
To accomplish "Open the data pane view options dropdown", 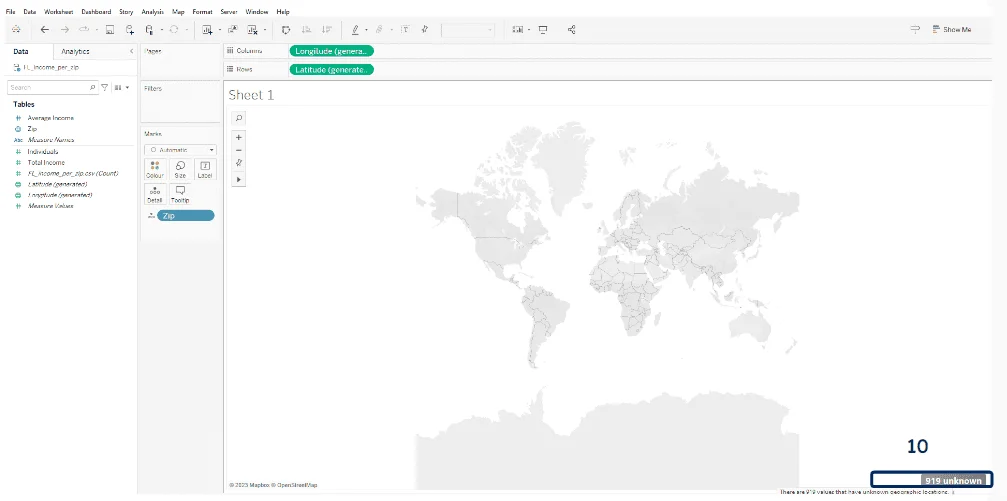I will [x=122, y=88].
